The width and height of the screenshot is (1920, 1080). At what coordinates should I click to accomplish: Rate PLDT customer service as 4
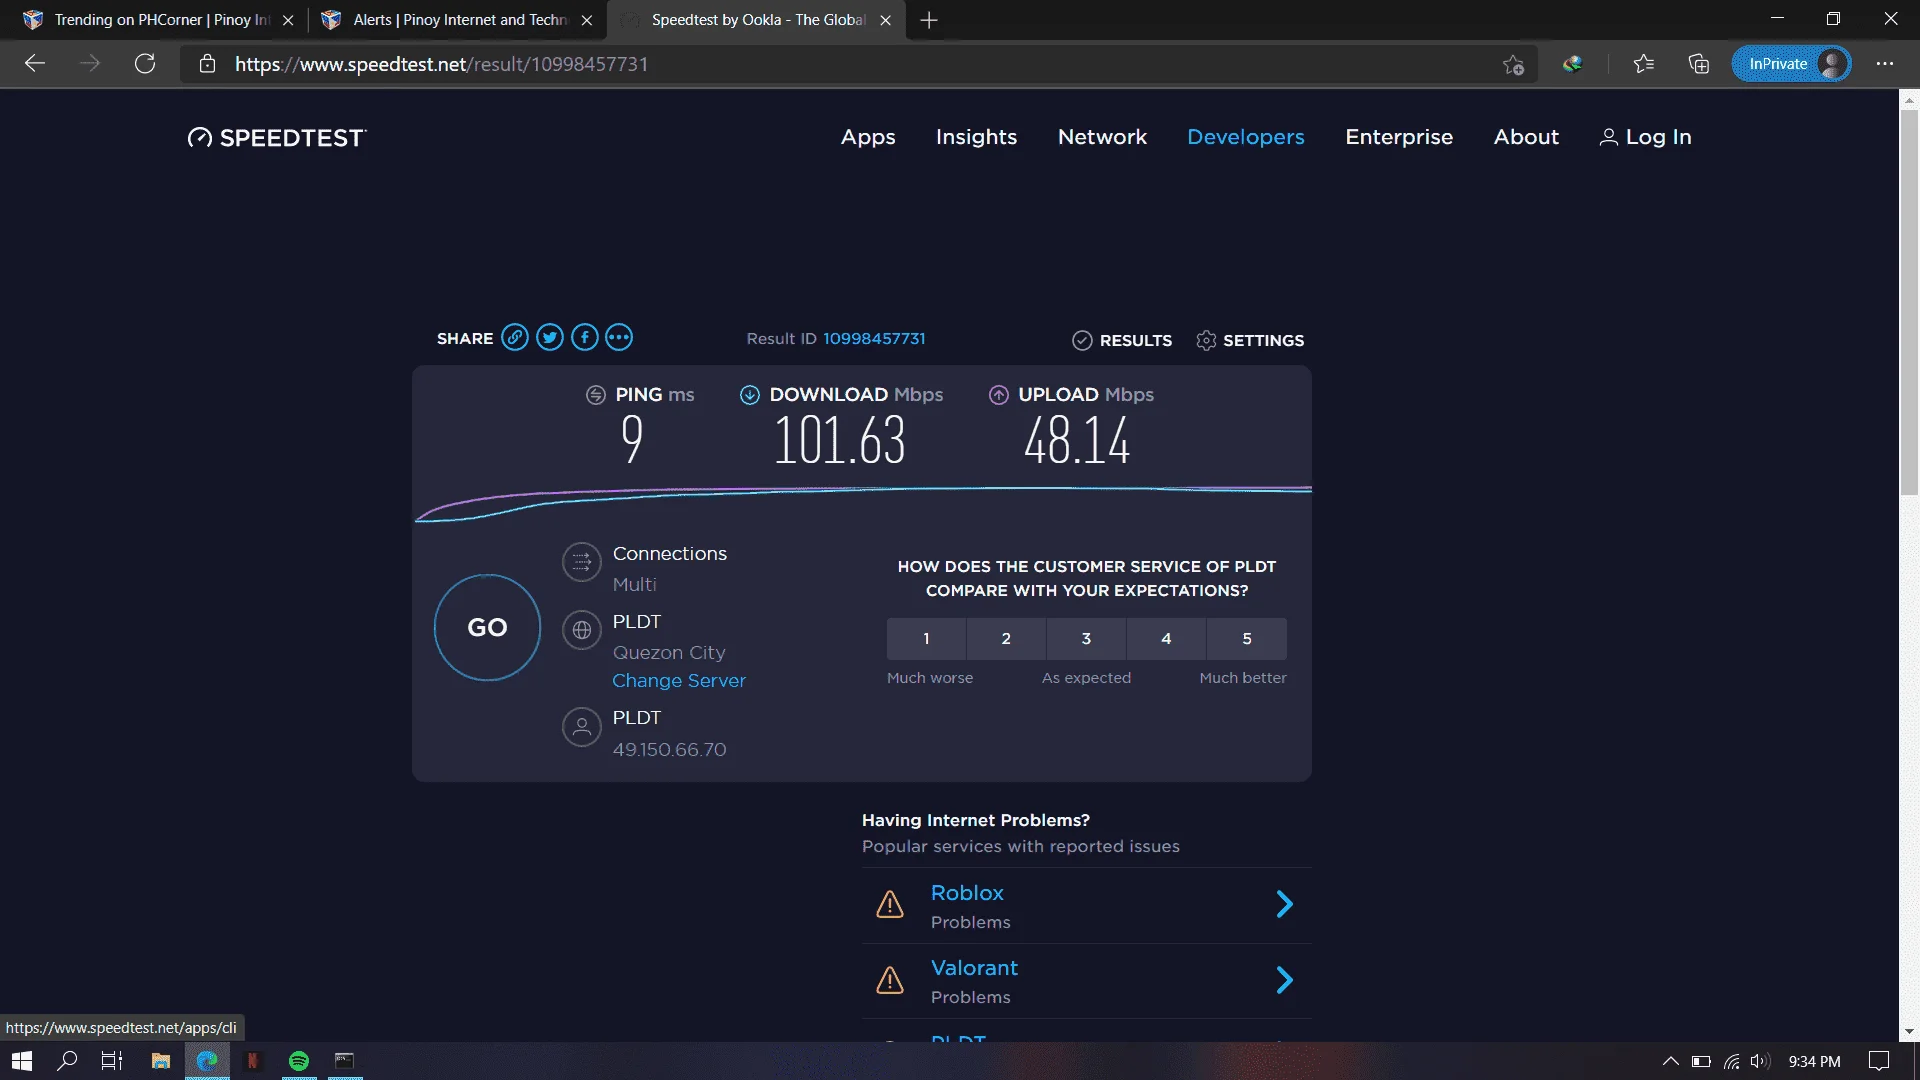pos(1166,639)
